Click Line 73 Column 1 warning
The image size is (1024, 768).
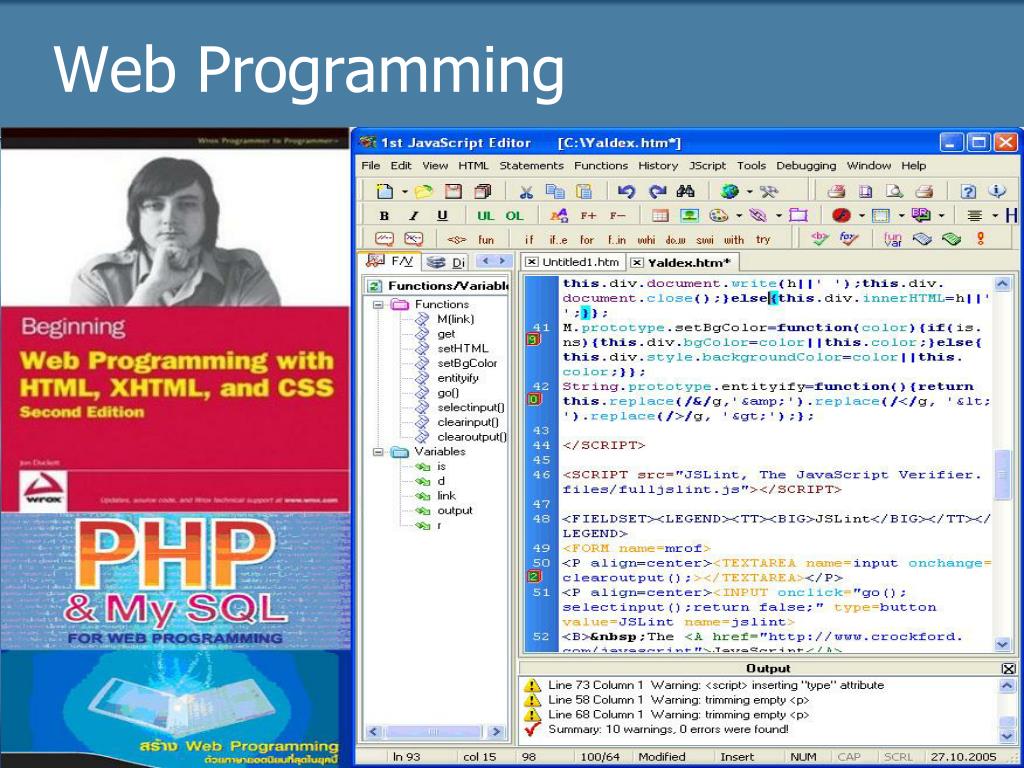[x=716, y=685]
